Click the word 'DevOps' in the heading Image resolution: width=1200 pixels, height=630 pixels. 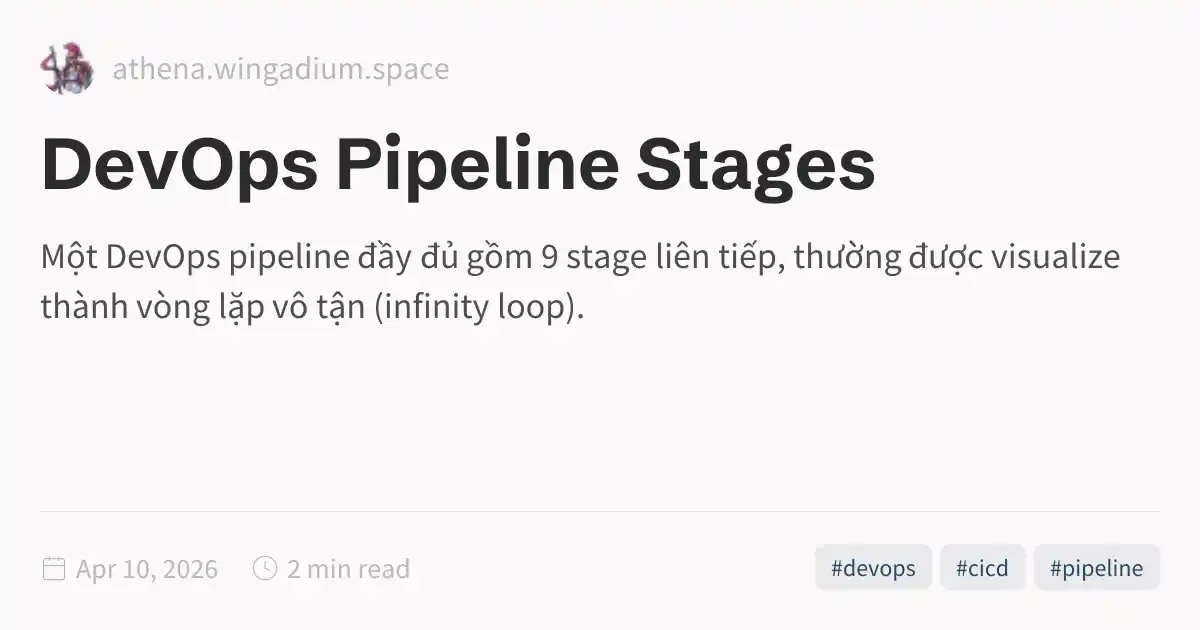coord(180,165)
